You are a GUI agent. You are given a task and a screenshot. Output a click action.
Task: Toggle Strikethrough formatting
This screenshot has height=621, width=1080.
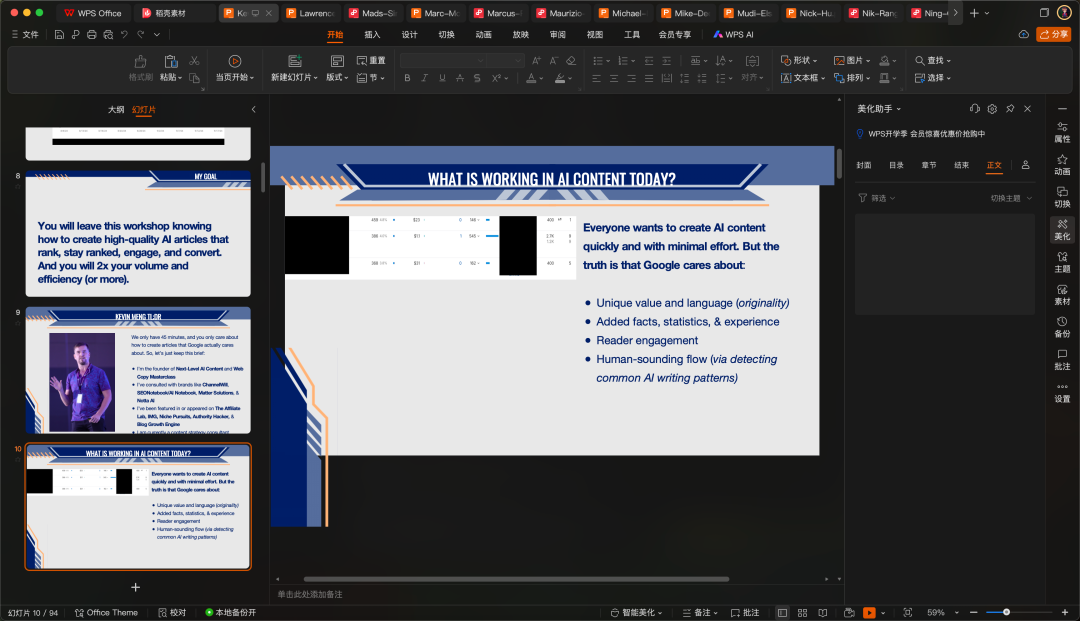click(x=459, y=78)
